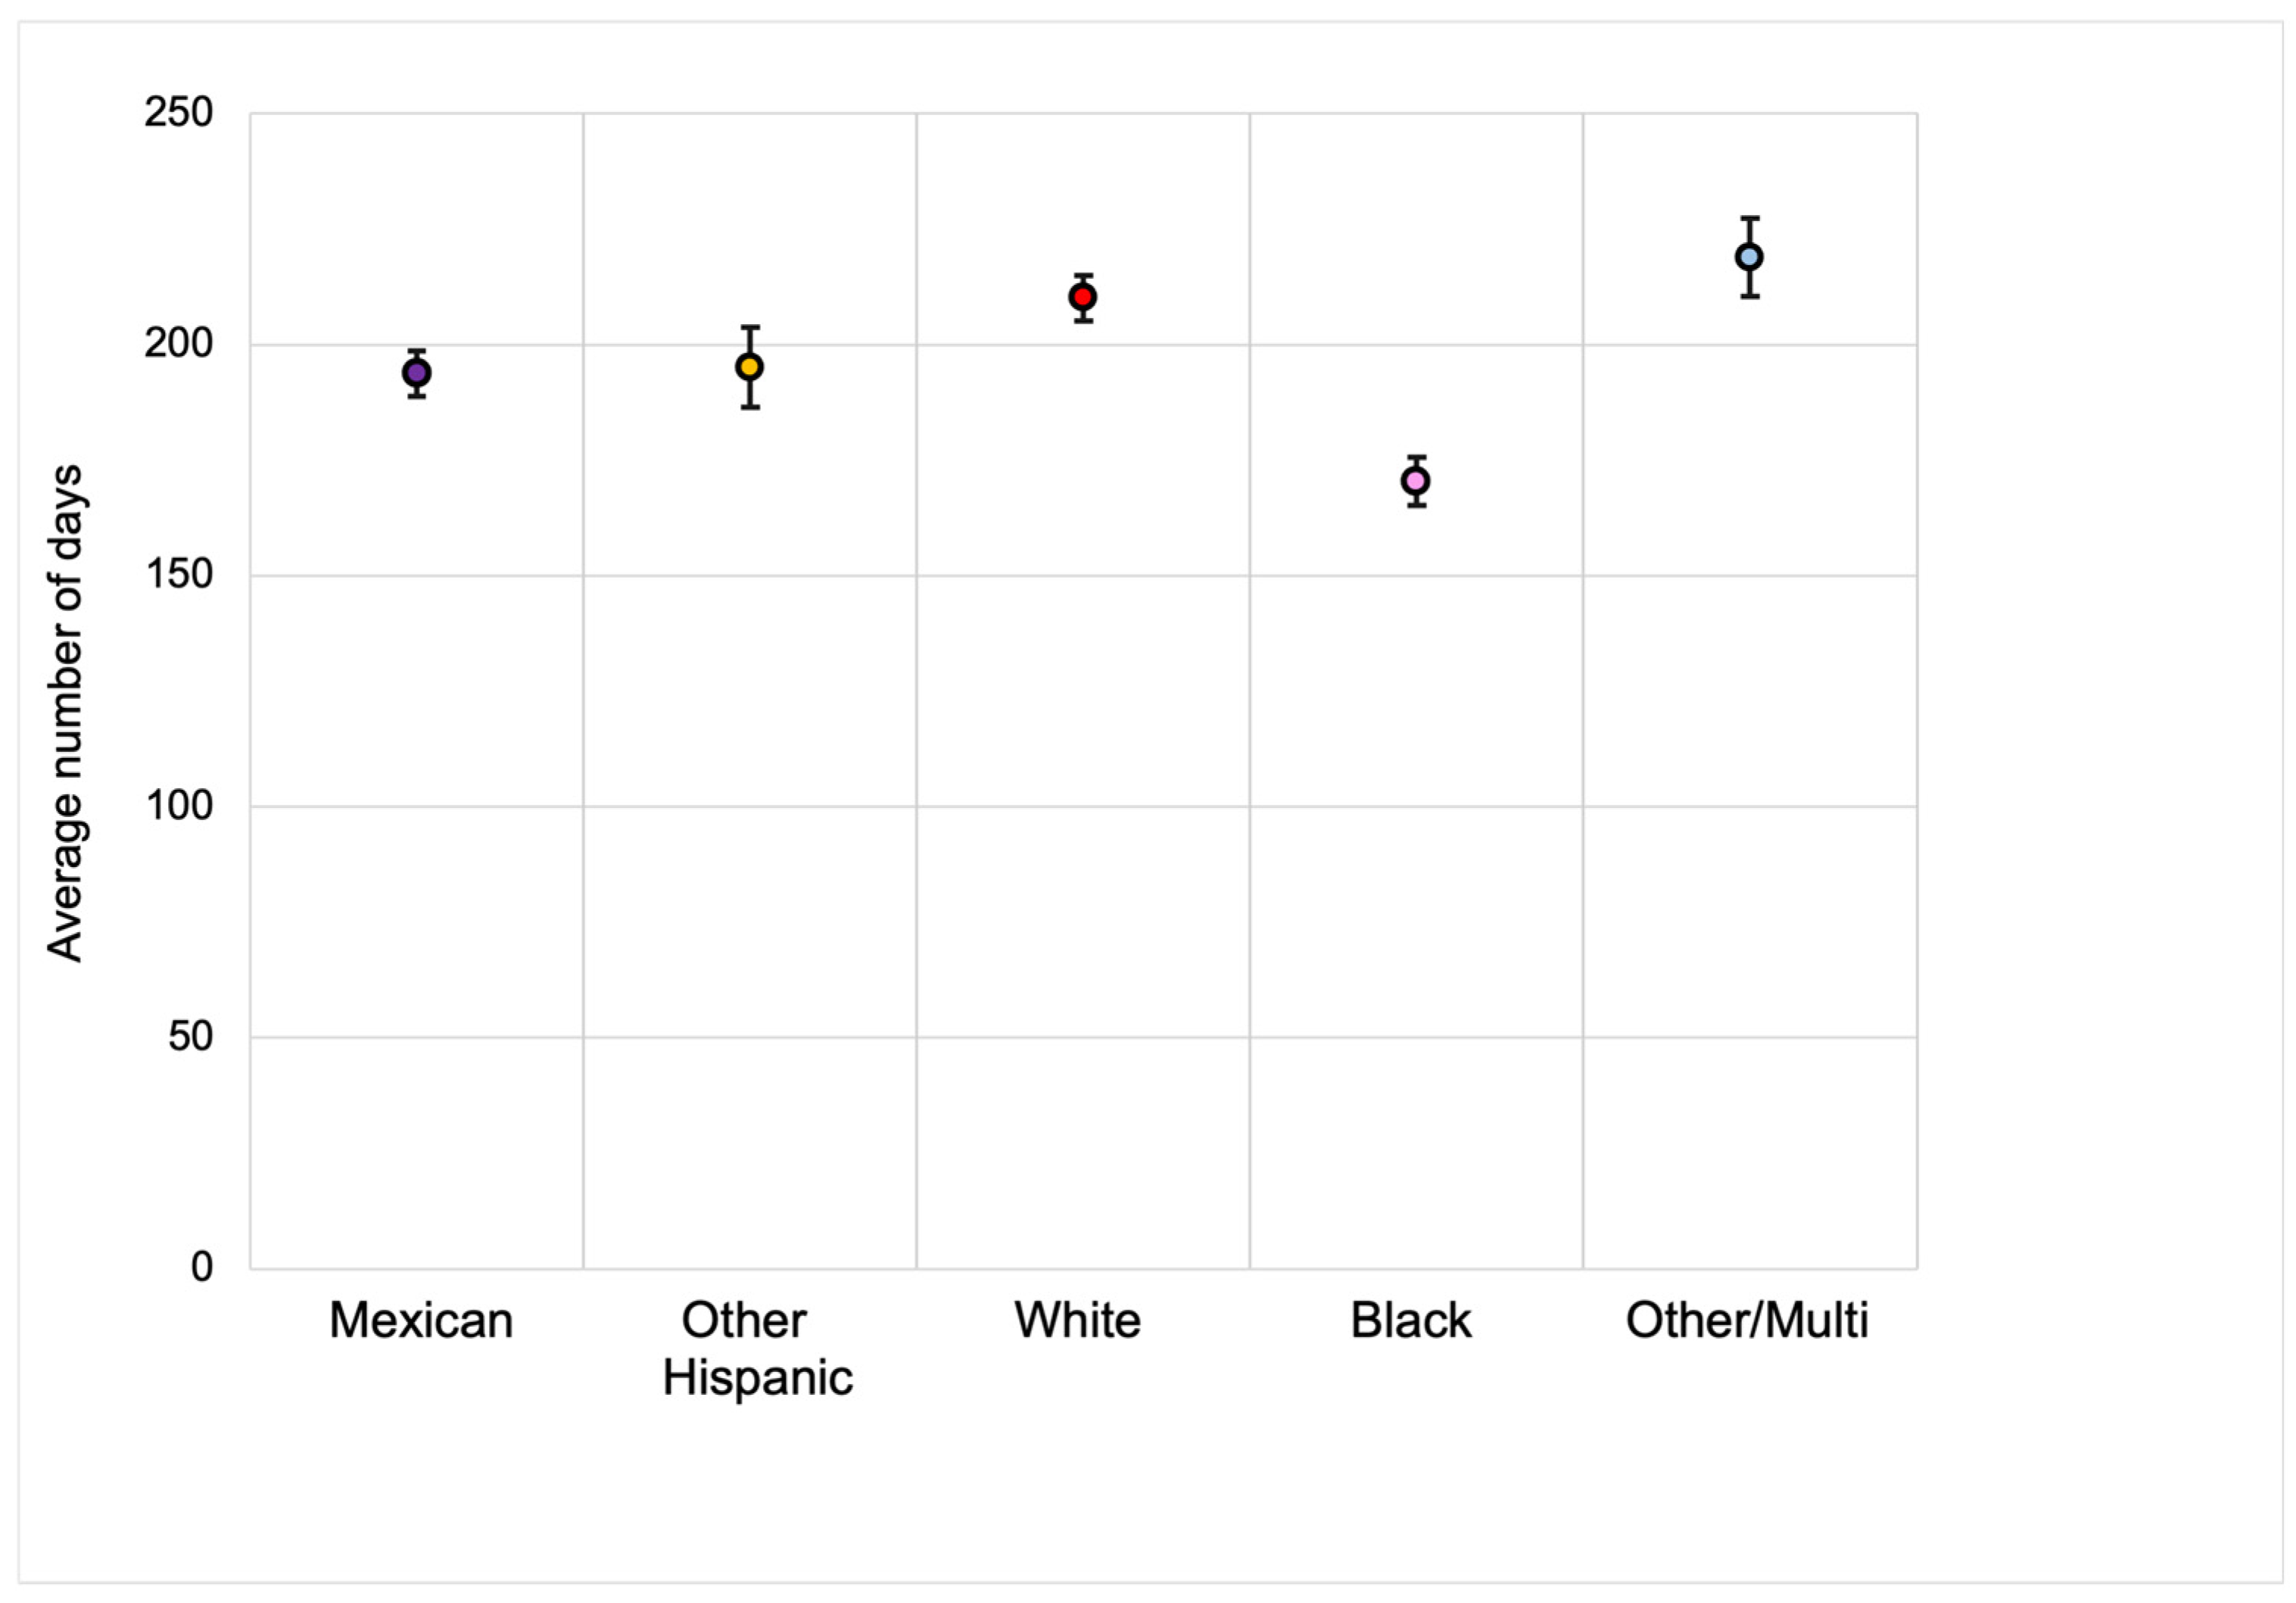Click the "Average number of days" axis title
The height and width of the screenshot is (1603, 2296).
coord(65,713)
